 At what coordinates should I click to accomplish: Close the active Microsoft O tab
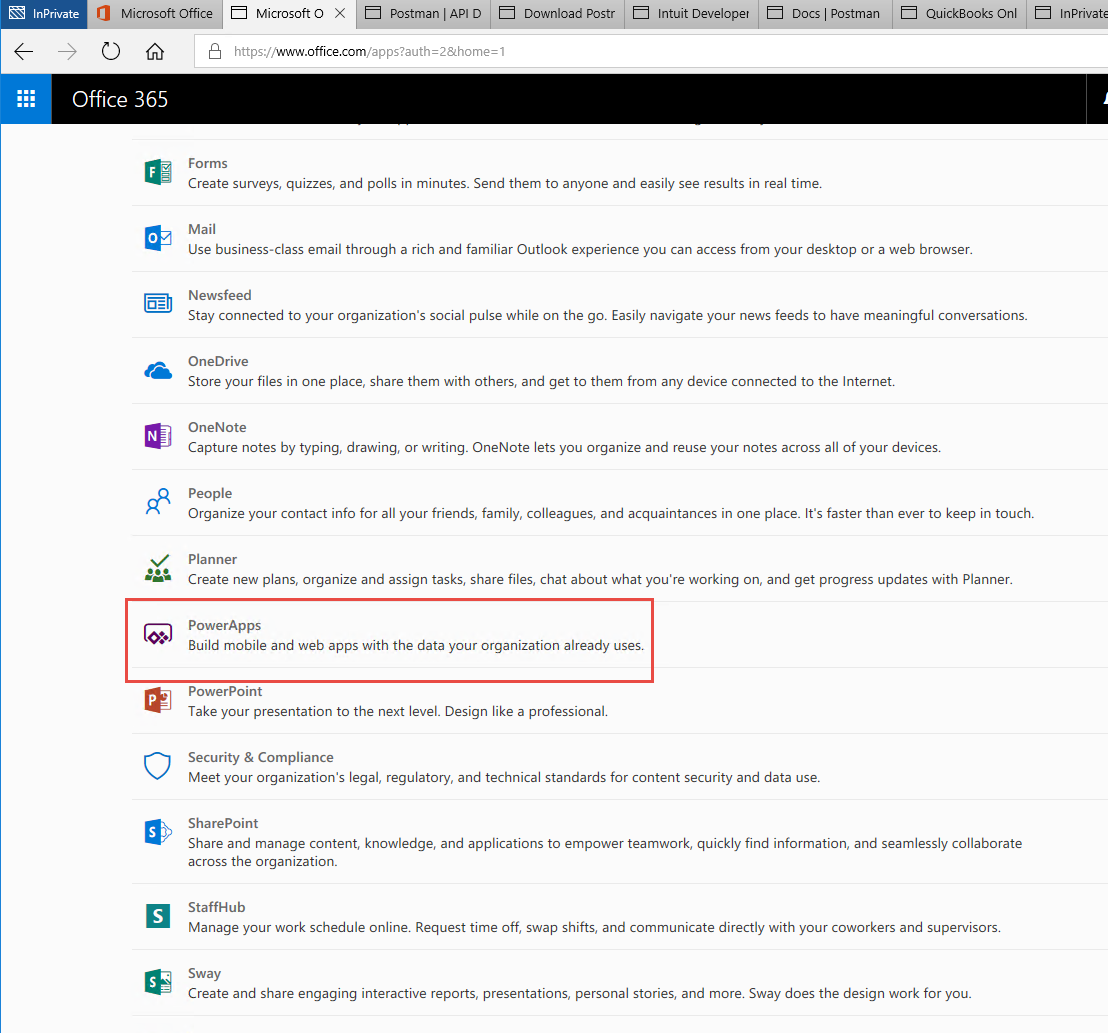340,13
